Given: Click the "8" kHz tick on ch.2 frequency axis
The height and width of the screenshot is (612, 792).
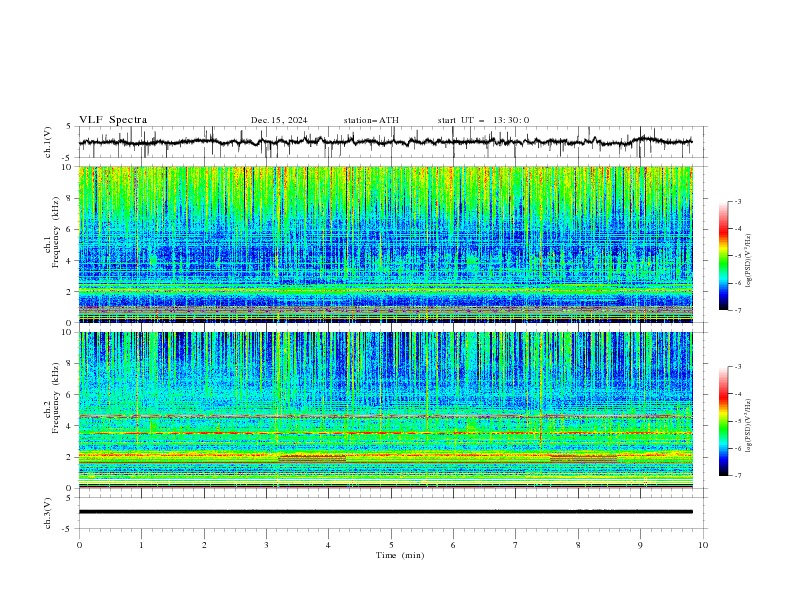Looking at the screenshot, I should coord(71,364).
